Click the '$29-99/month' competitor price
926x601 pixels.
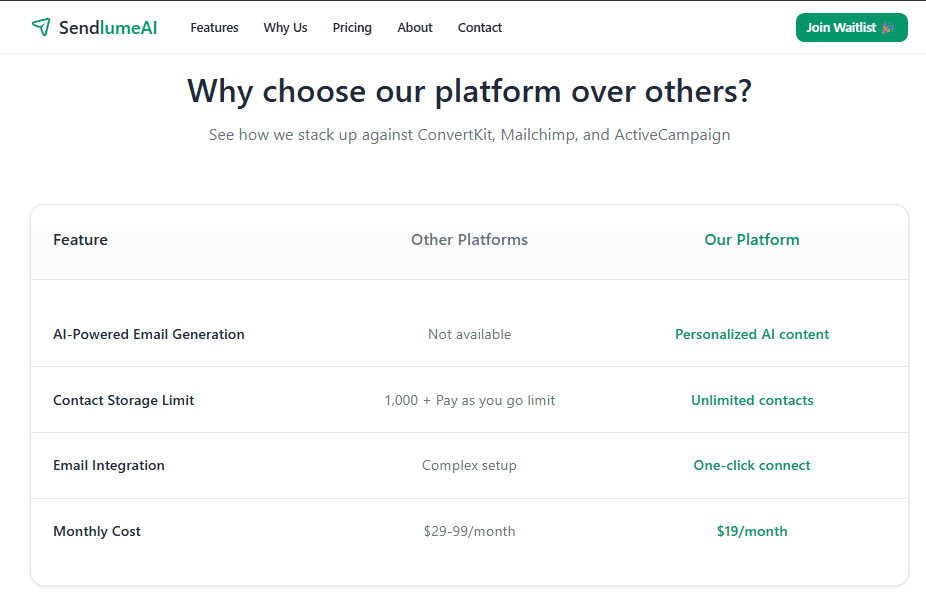click(x=469, y=531)
